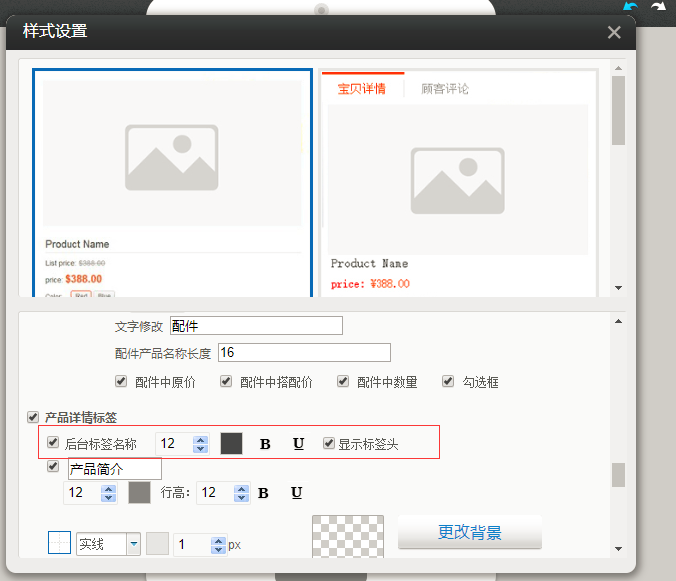Disable the 产品详情标签 checkbox

[x=33, y=417]
